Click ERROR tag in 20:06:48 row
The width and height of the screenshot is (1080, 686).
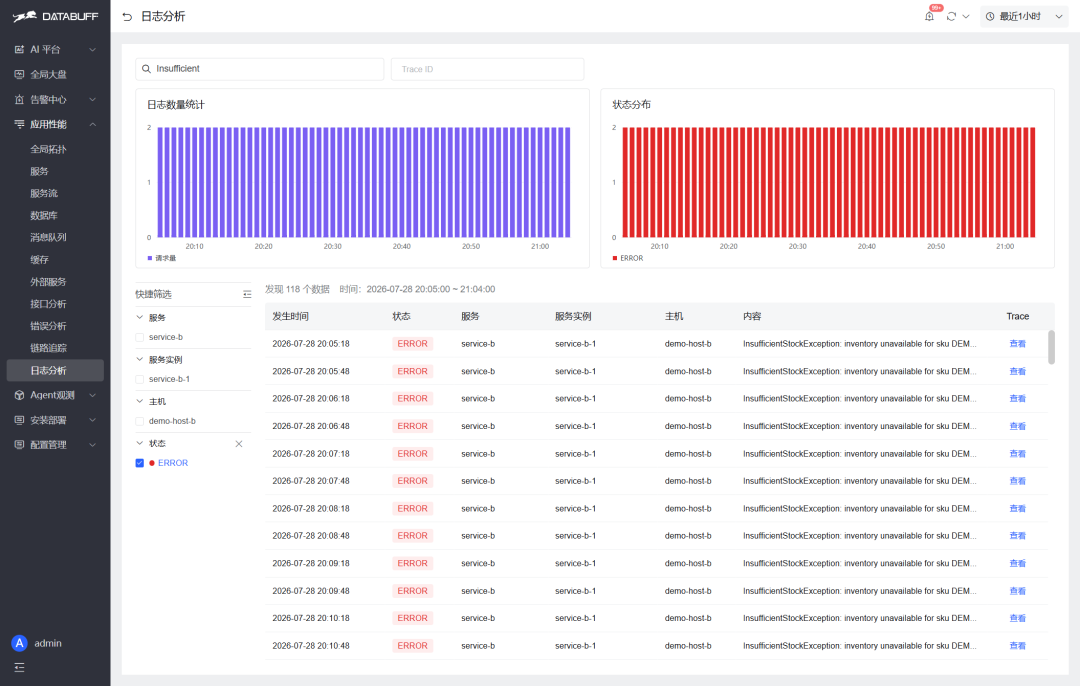tap(413, 426)
